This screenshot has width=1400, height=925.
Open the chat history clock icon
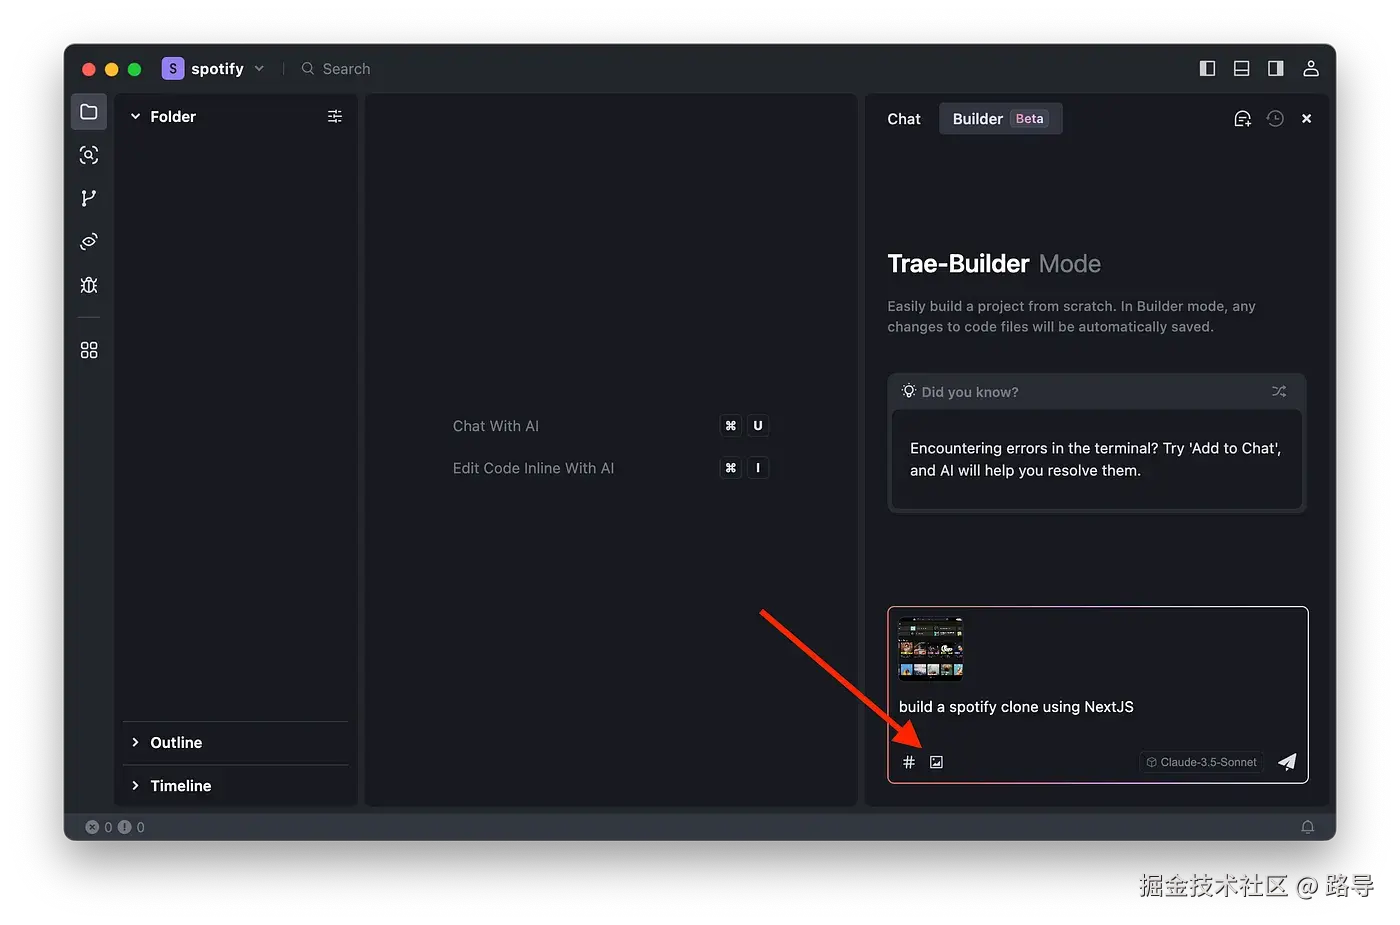click(1275, 119)
